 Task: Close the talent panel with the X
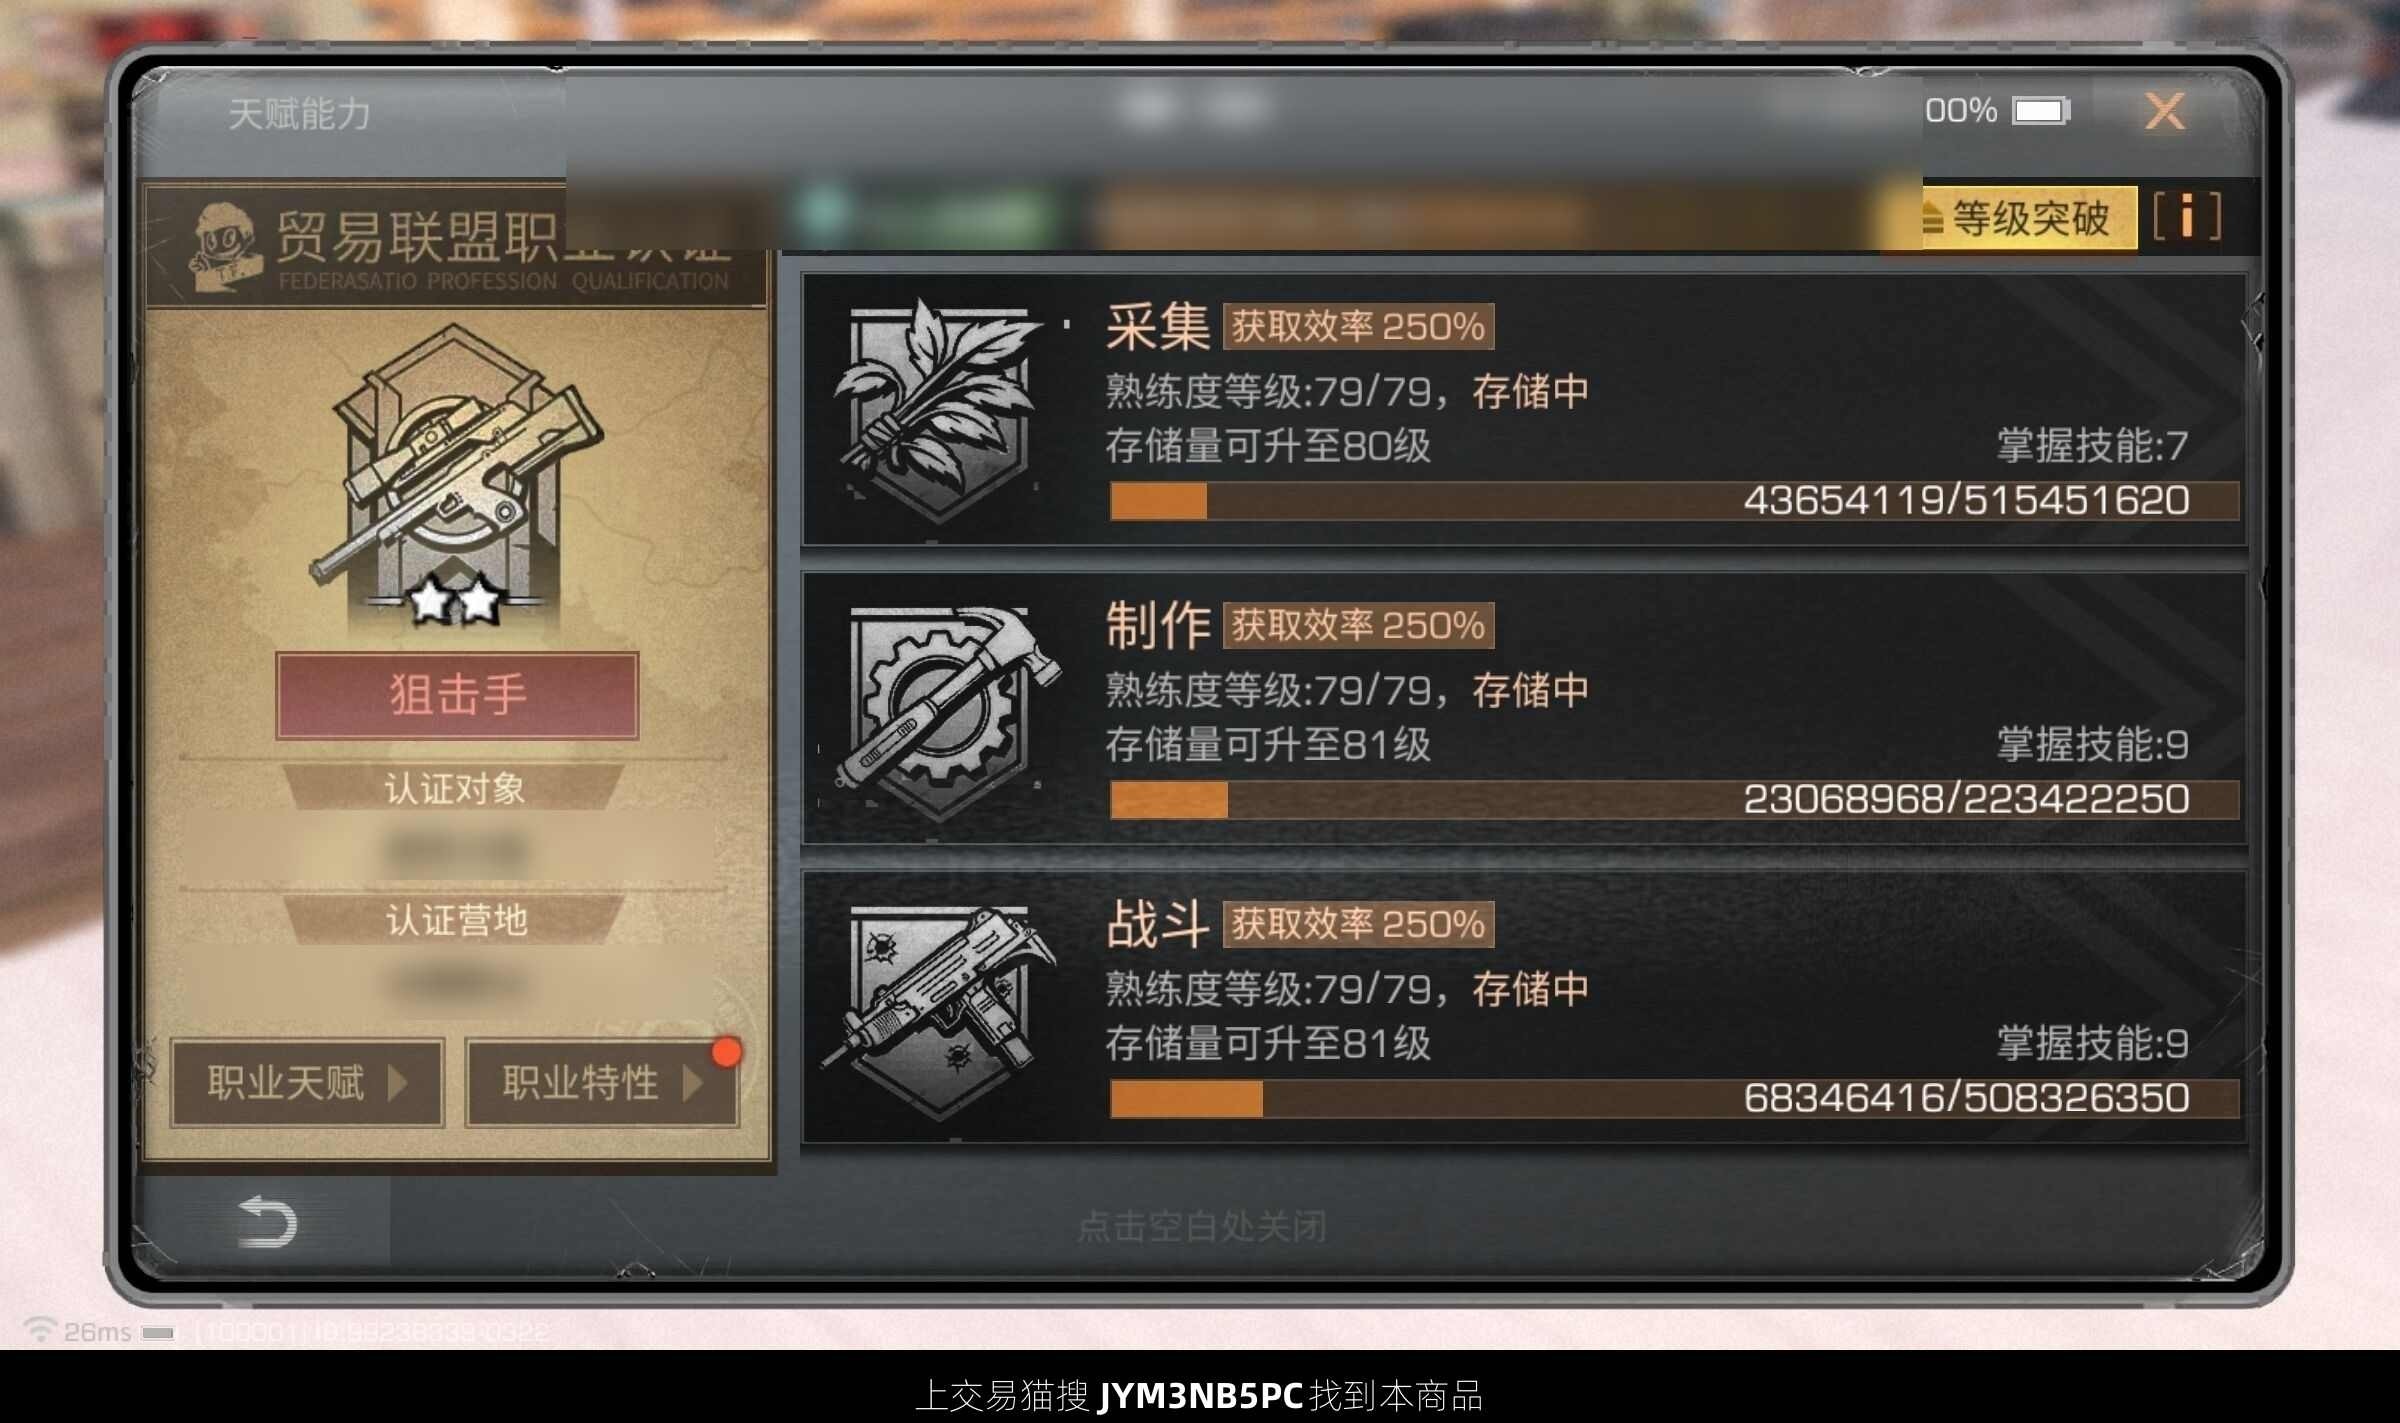(2165, 111)
